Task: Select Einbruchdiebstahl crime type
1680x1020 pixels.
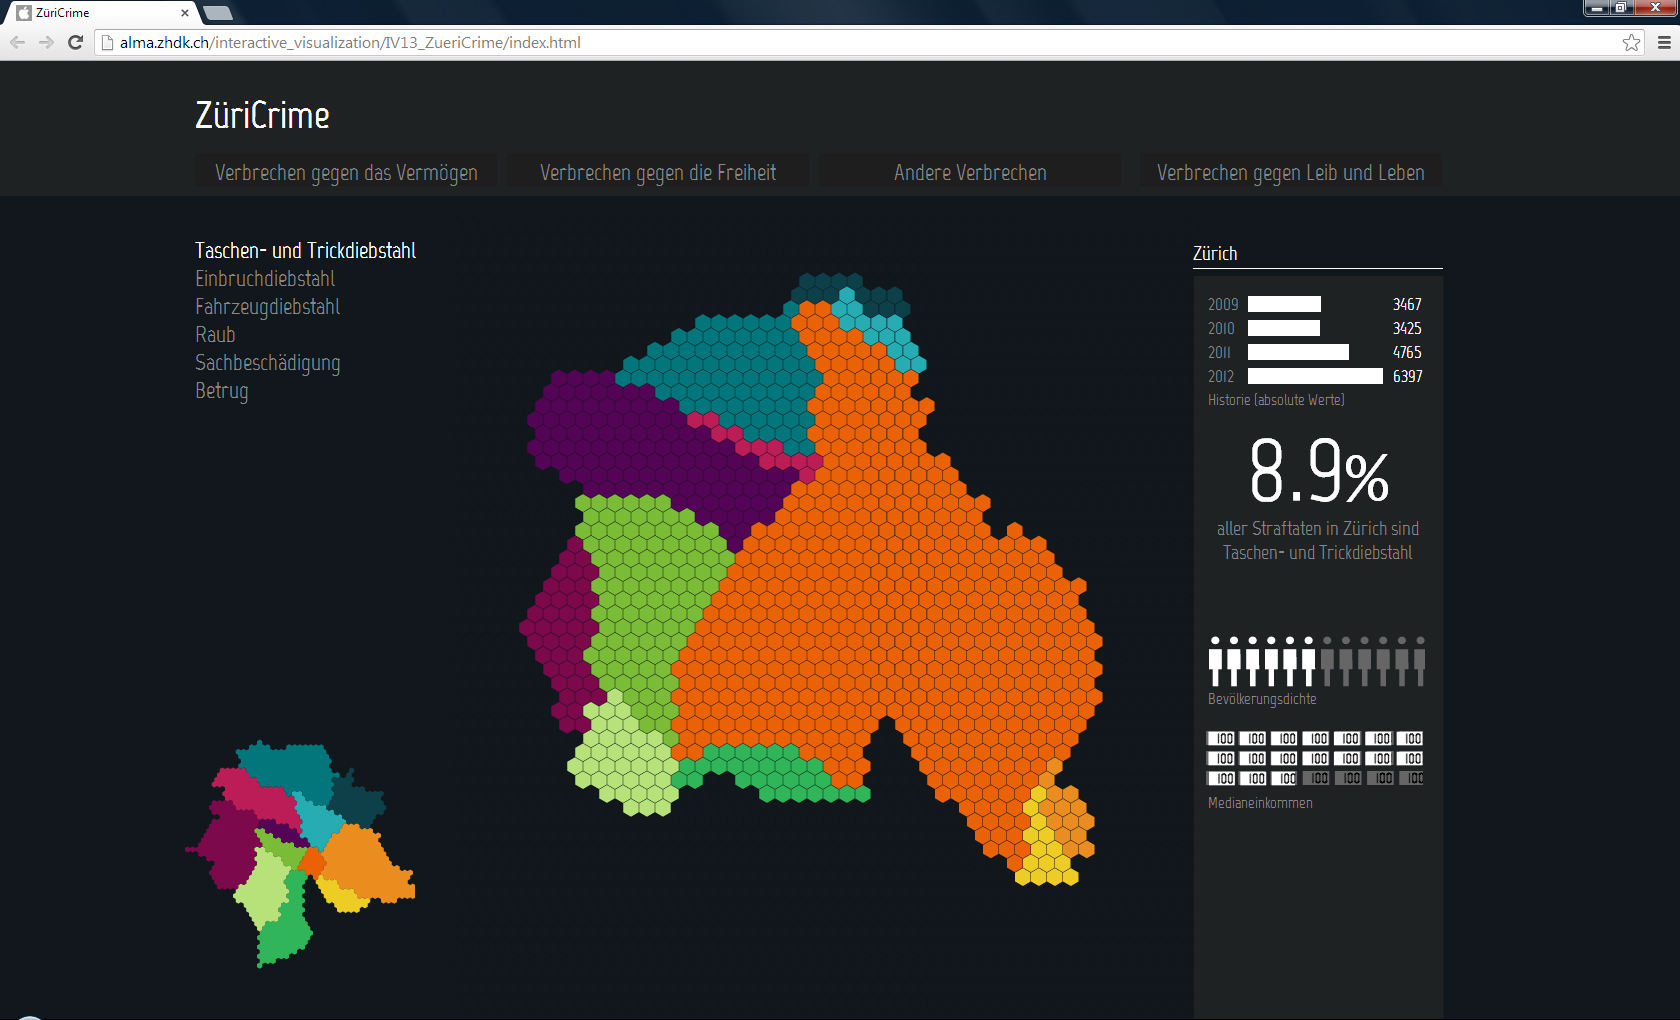Action: (265, 279)
